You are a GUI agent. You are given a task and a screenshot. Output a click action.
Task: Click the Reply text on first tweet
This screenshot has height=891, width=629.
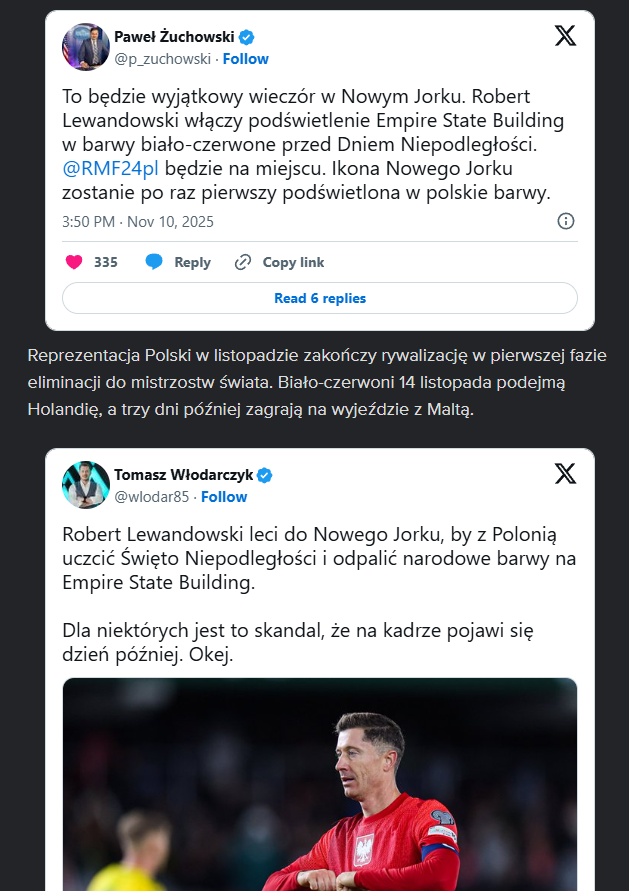[x=192, y=262]
